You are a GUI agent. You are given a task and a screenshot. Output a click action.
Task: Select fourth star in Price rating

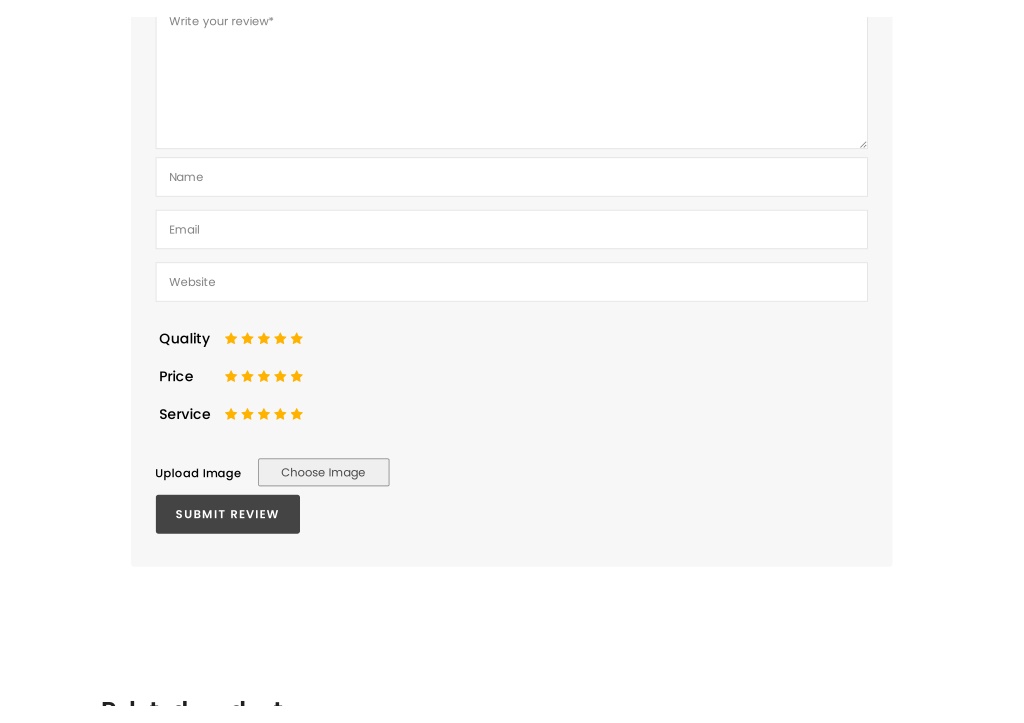coord(280,376)
